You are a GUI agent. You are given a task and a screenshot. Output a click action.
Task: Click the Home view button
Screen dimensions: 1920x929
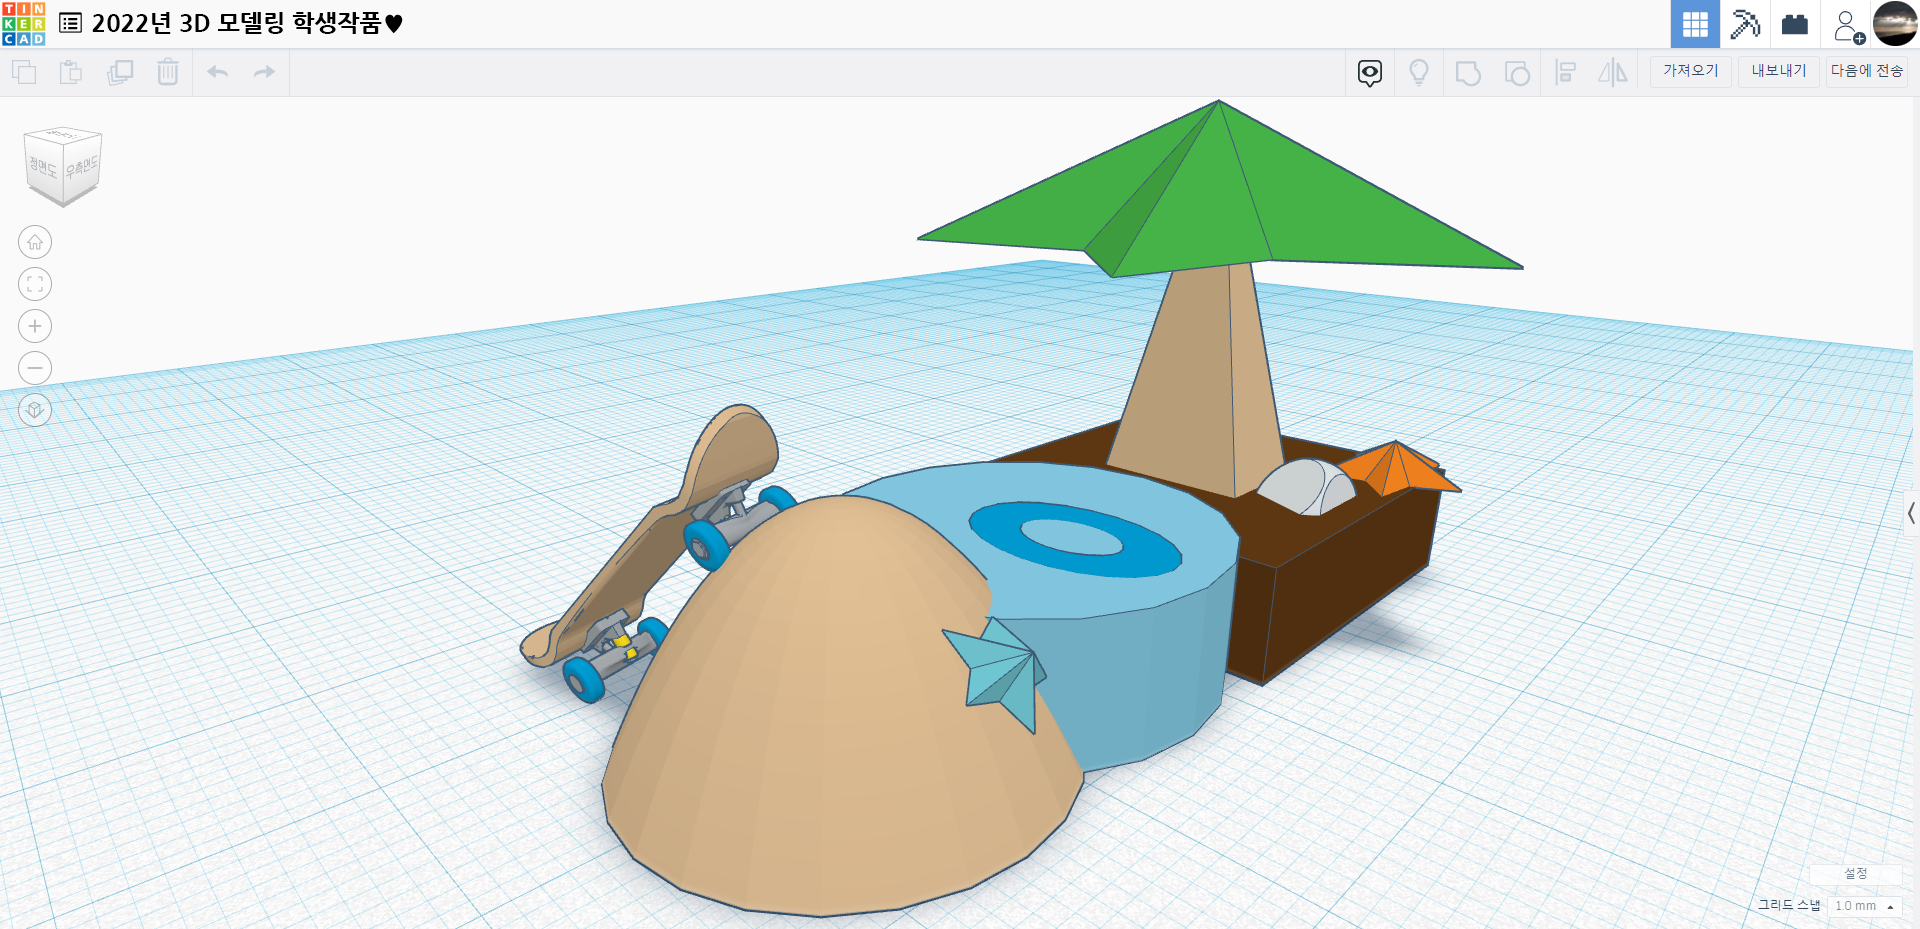[x=35, y=242]
